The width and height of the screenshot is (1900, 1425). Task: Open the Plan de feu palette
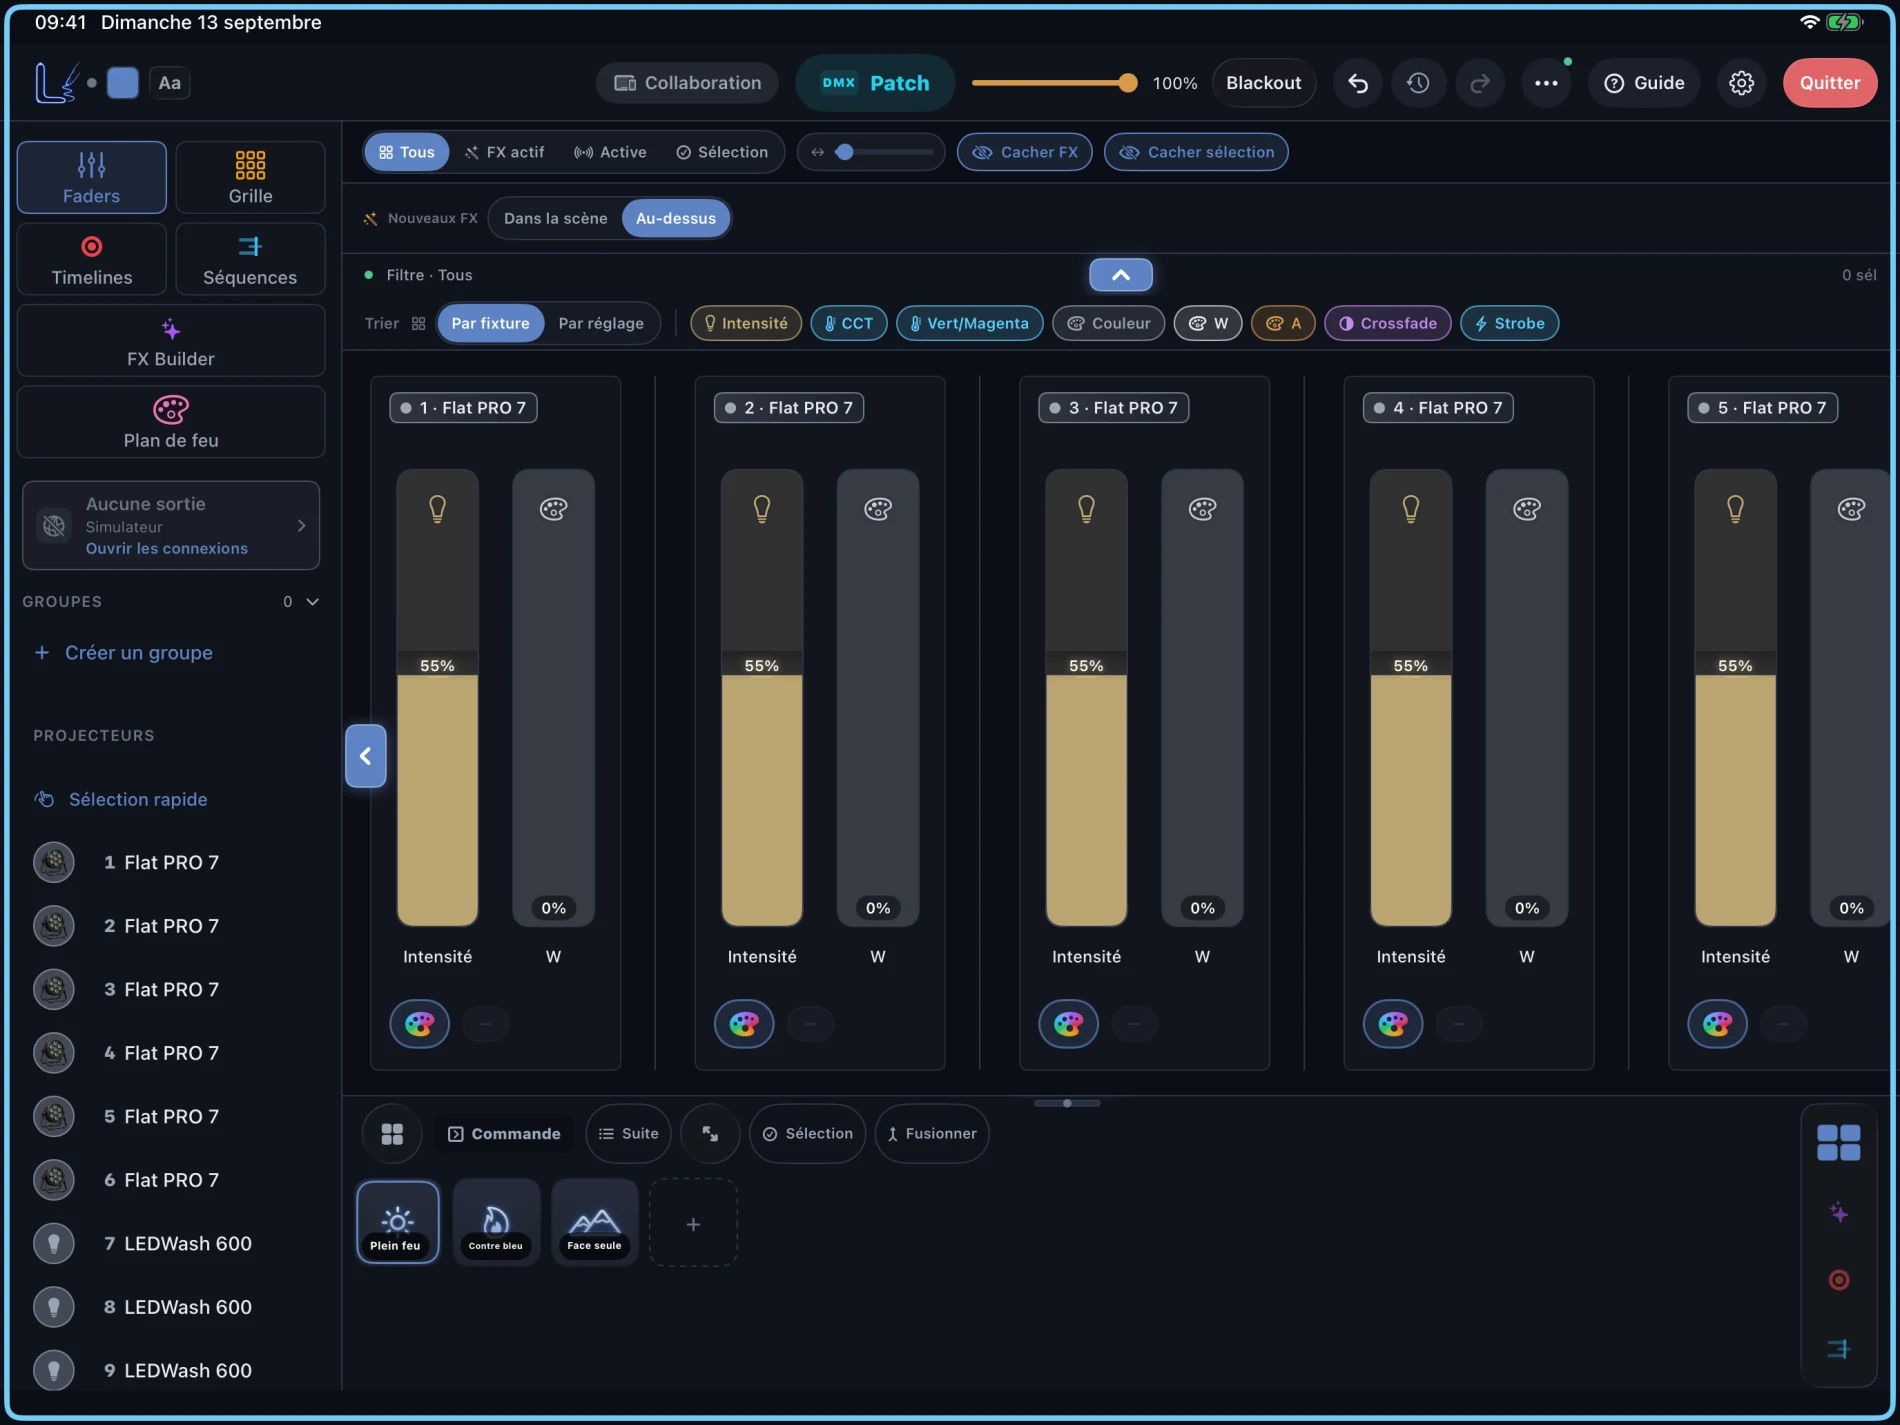point(171,423)
